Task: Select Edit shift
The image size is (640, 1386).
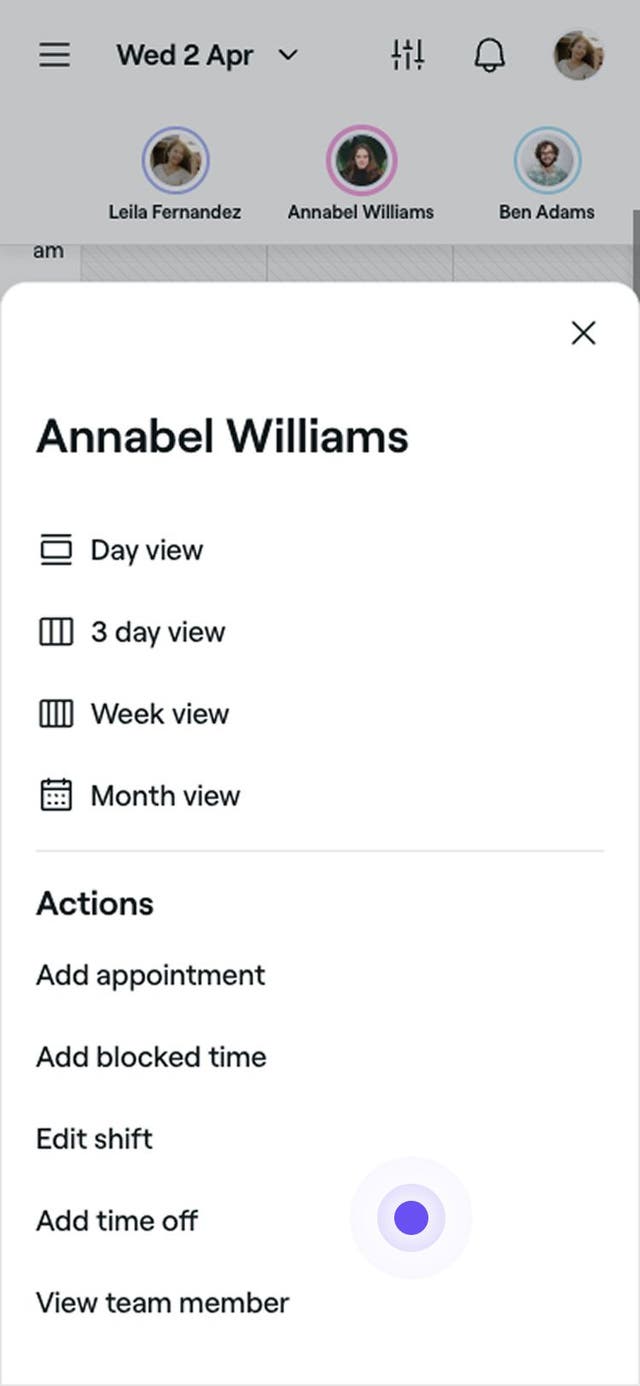Action: [95, 1139]
